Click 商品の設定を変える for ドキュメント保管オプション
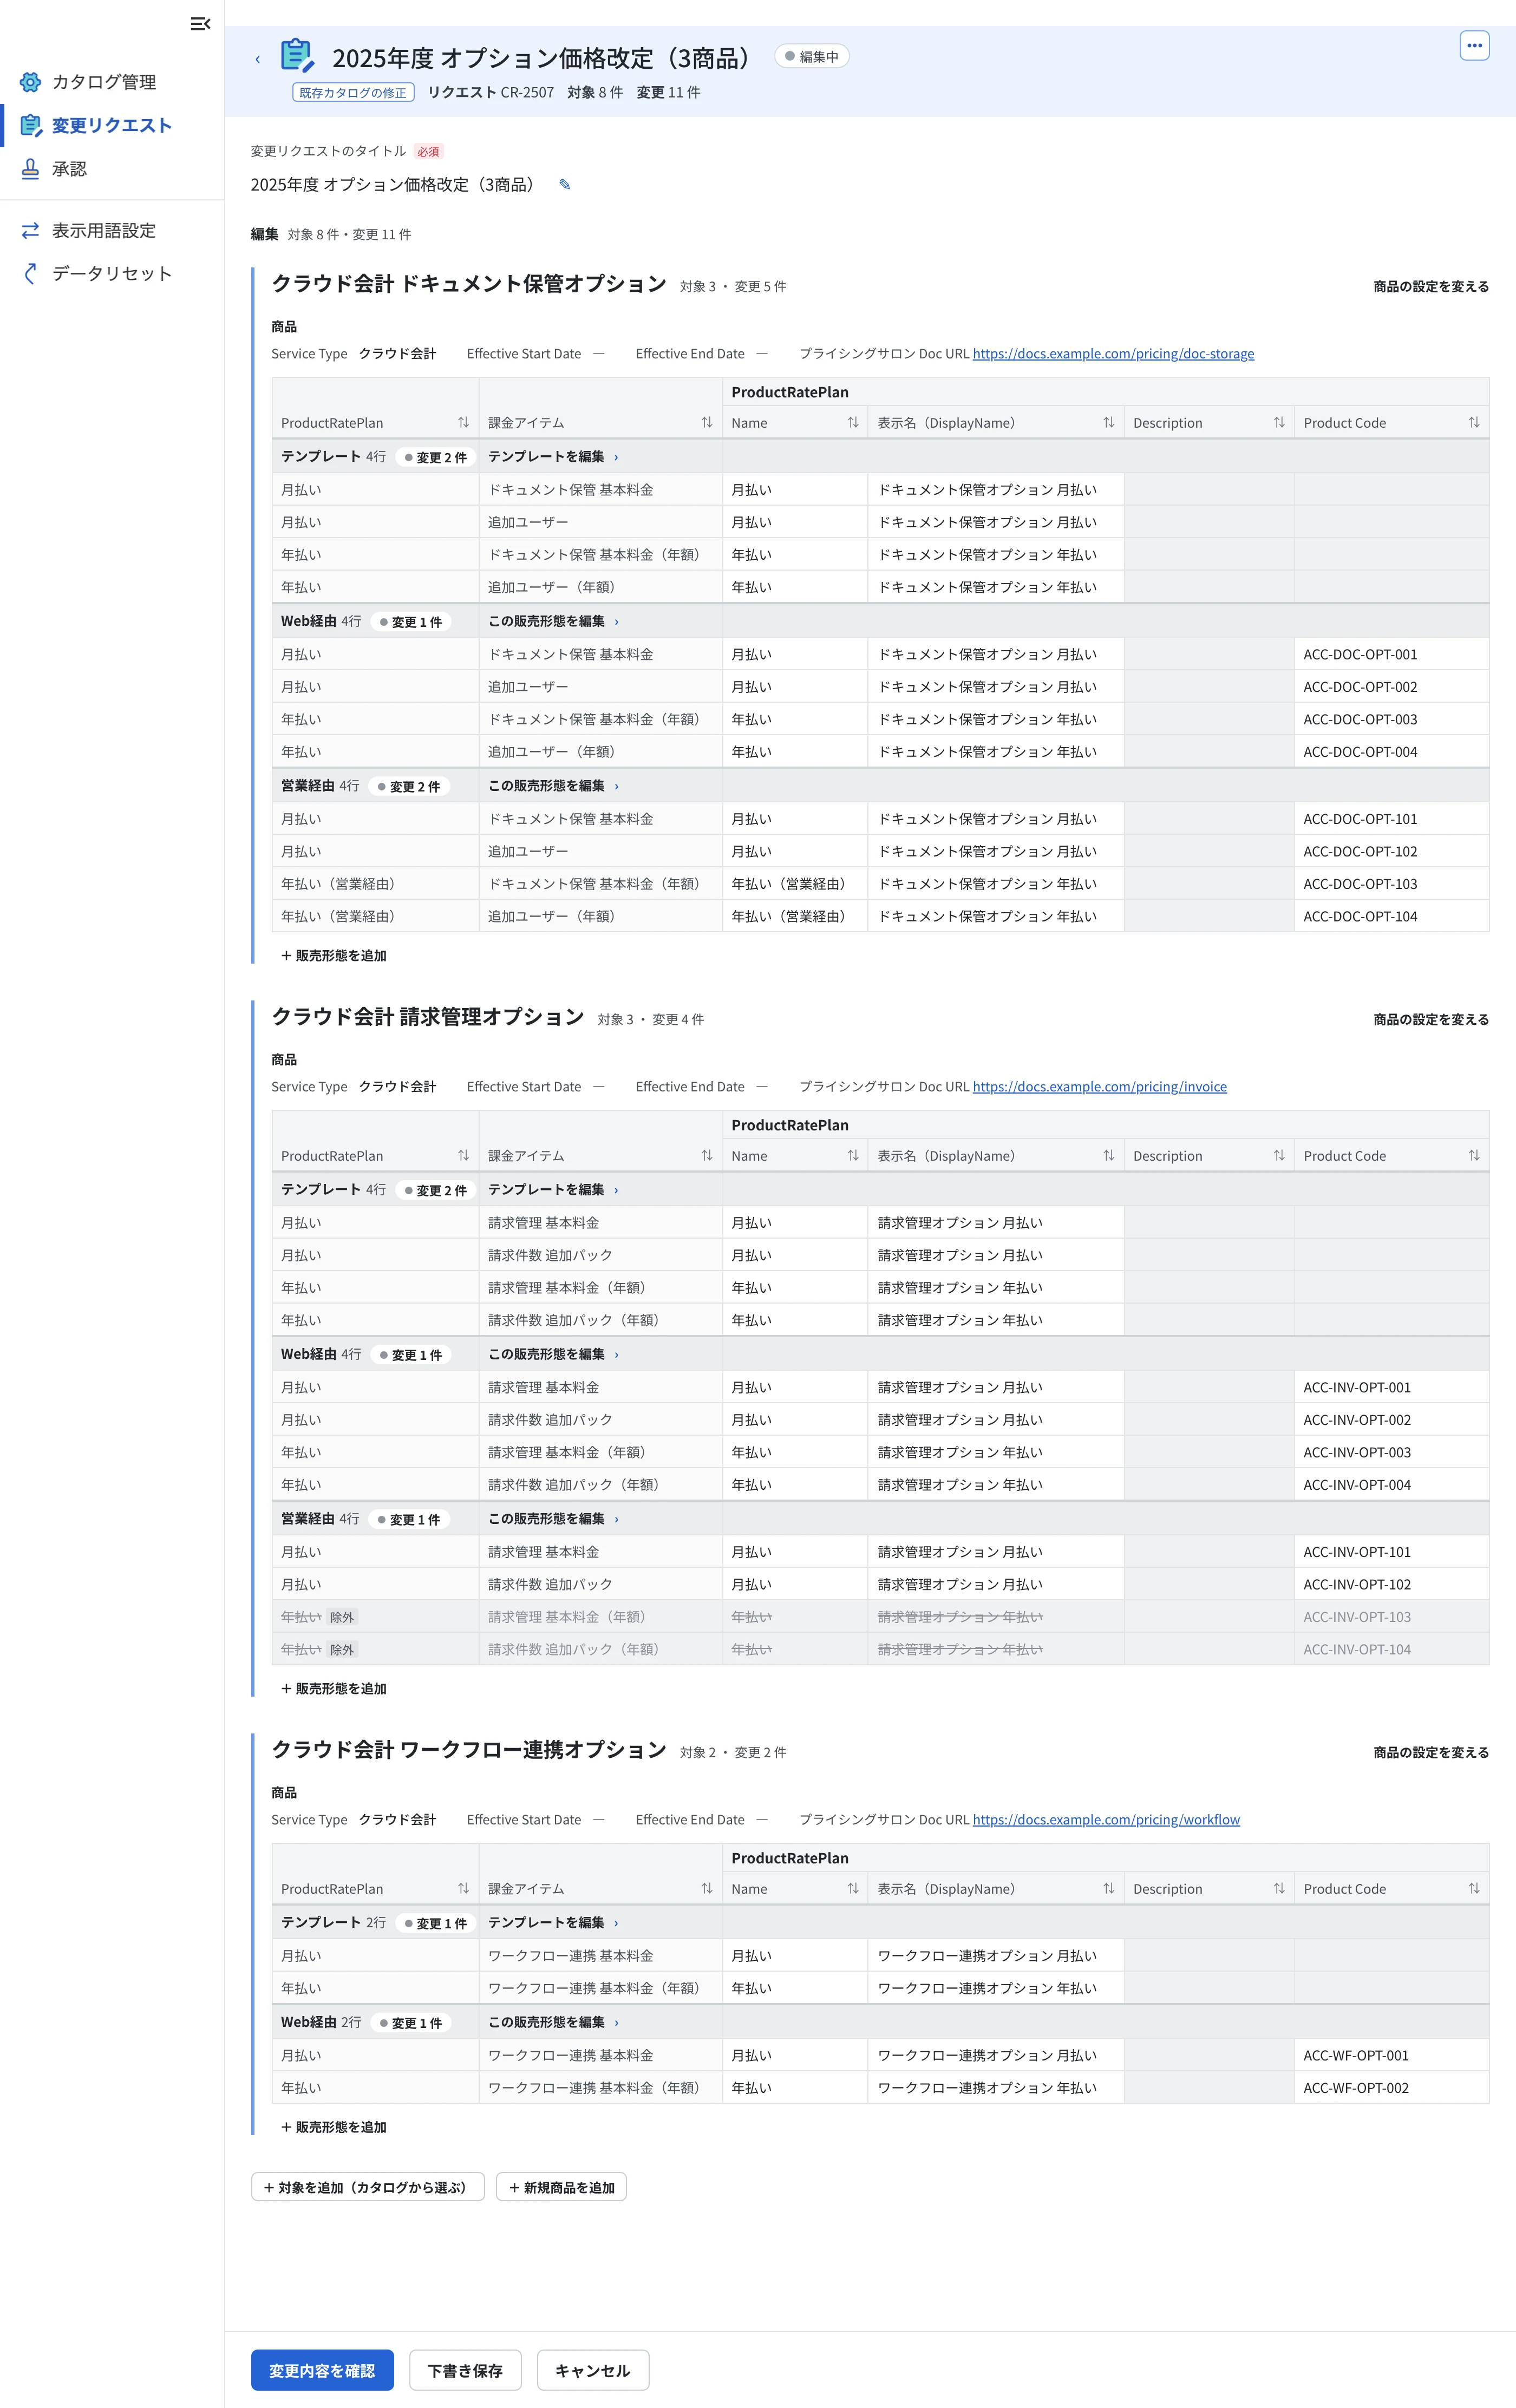 [x=1431, y=286]
